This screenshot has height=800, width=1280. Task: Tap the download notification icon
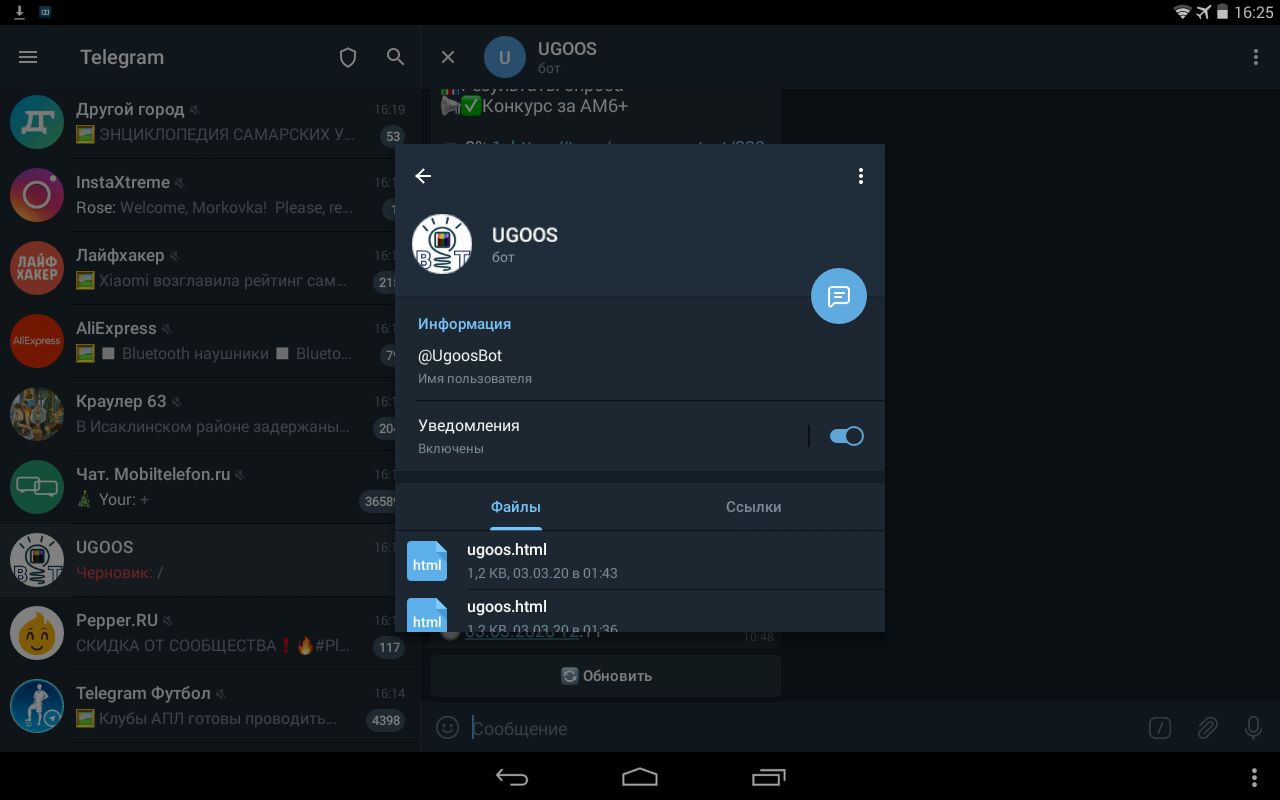[19, 12]
